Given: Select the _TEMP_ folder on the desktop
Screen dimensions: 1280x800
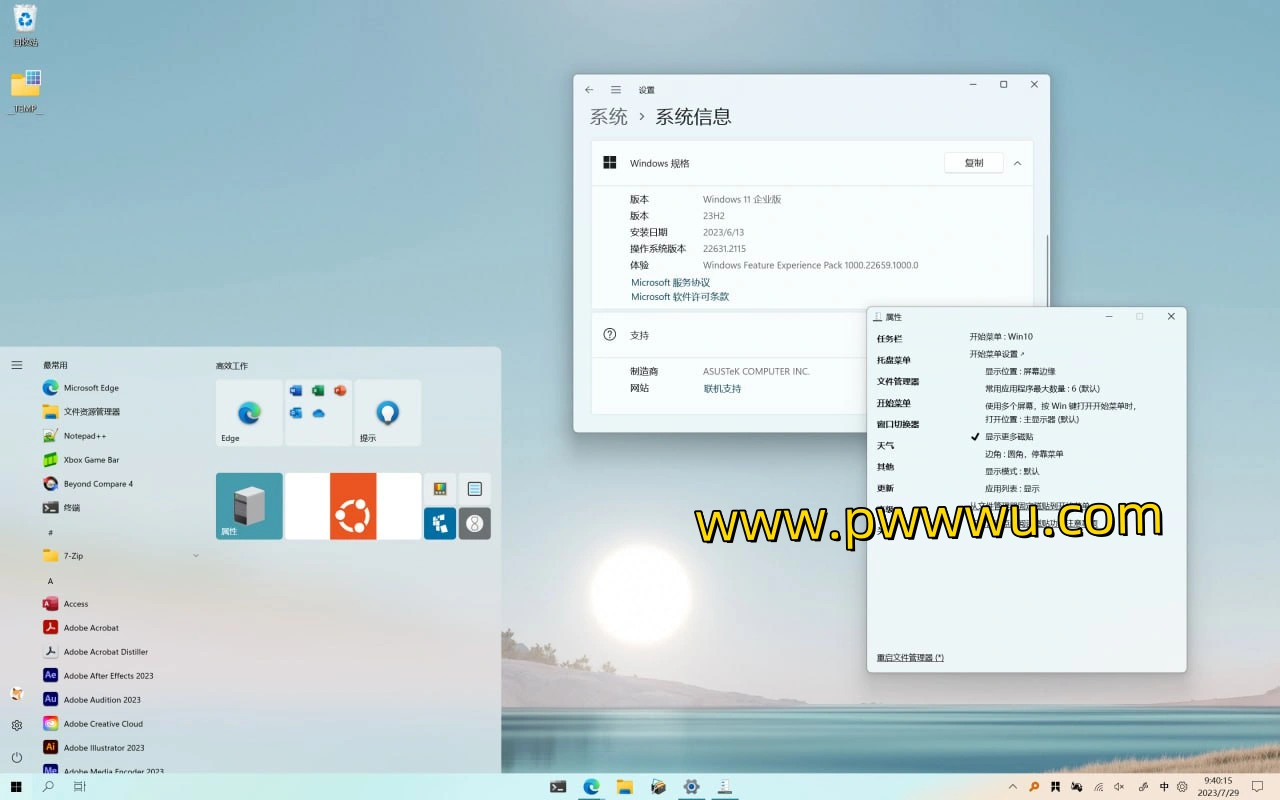Looking at the screenshot, I should click(x=26, y=92).
